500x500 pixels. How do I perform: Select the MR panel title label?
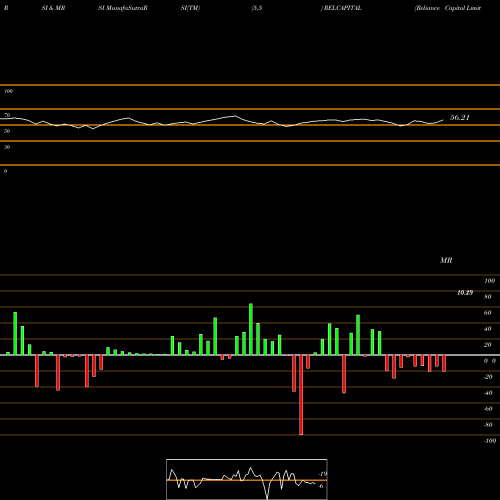point(446,260)
